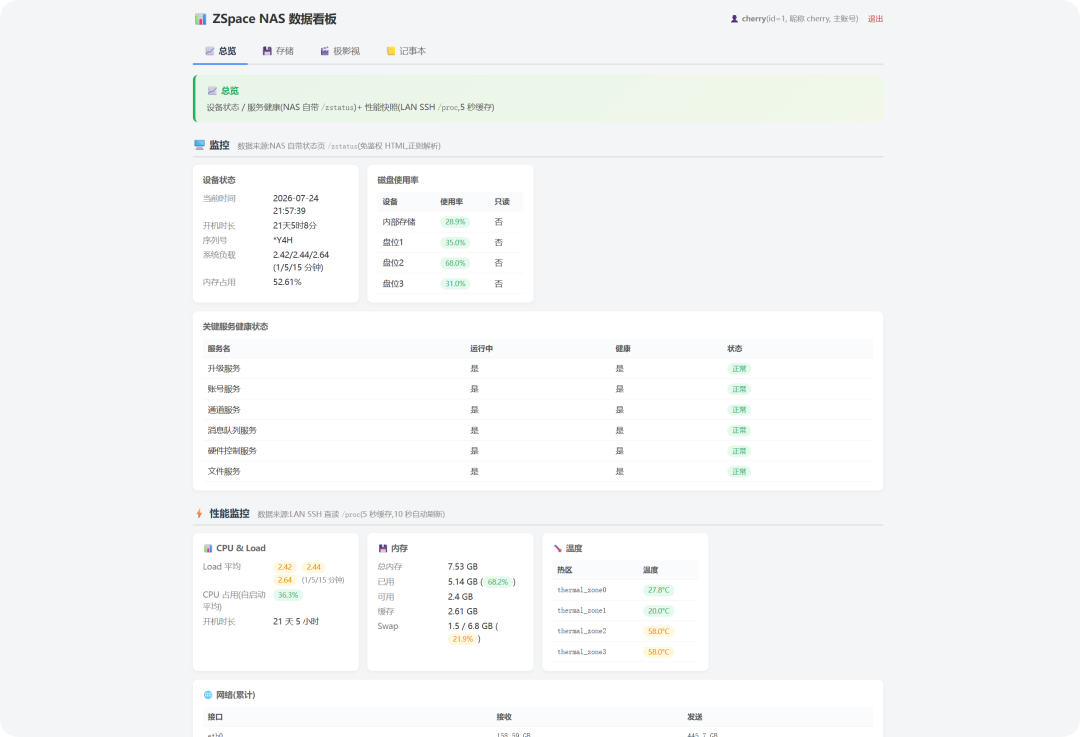
Task: Click the 21.9% swap usage badge
Action: 463,639
